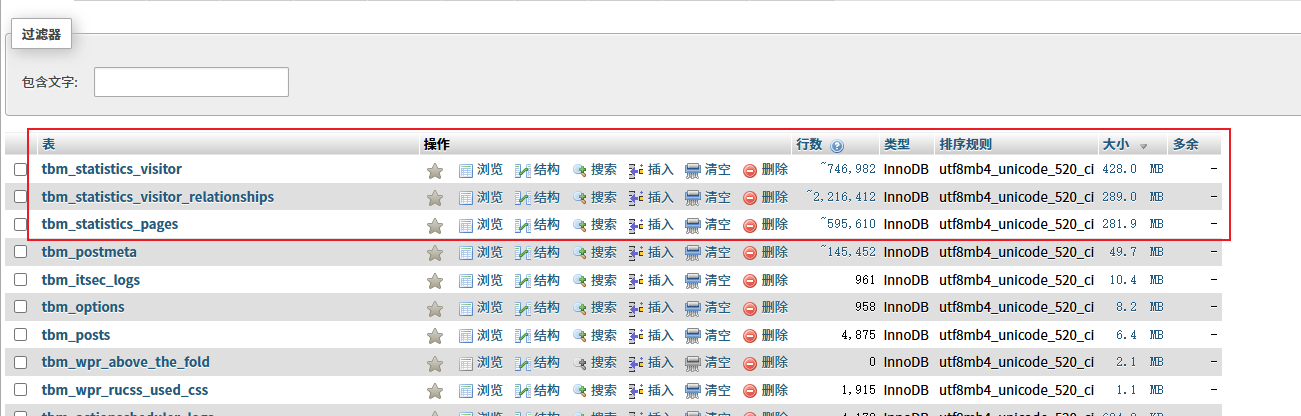
Task: Insert (插入) into tbm_posts
Action: 651,335
